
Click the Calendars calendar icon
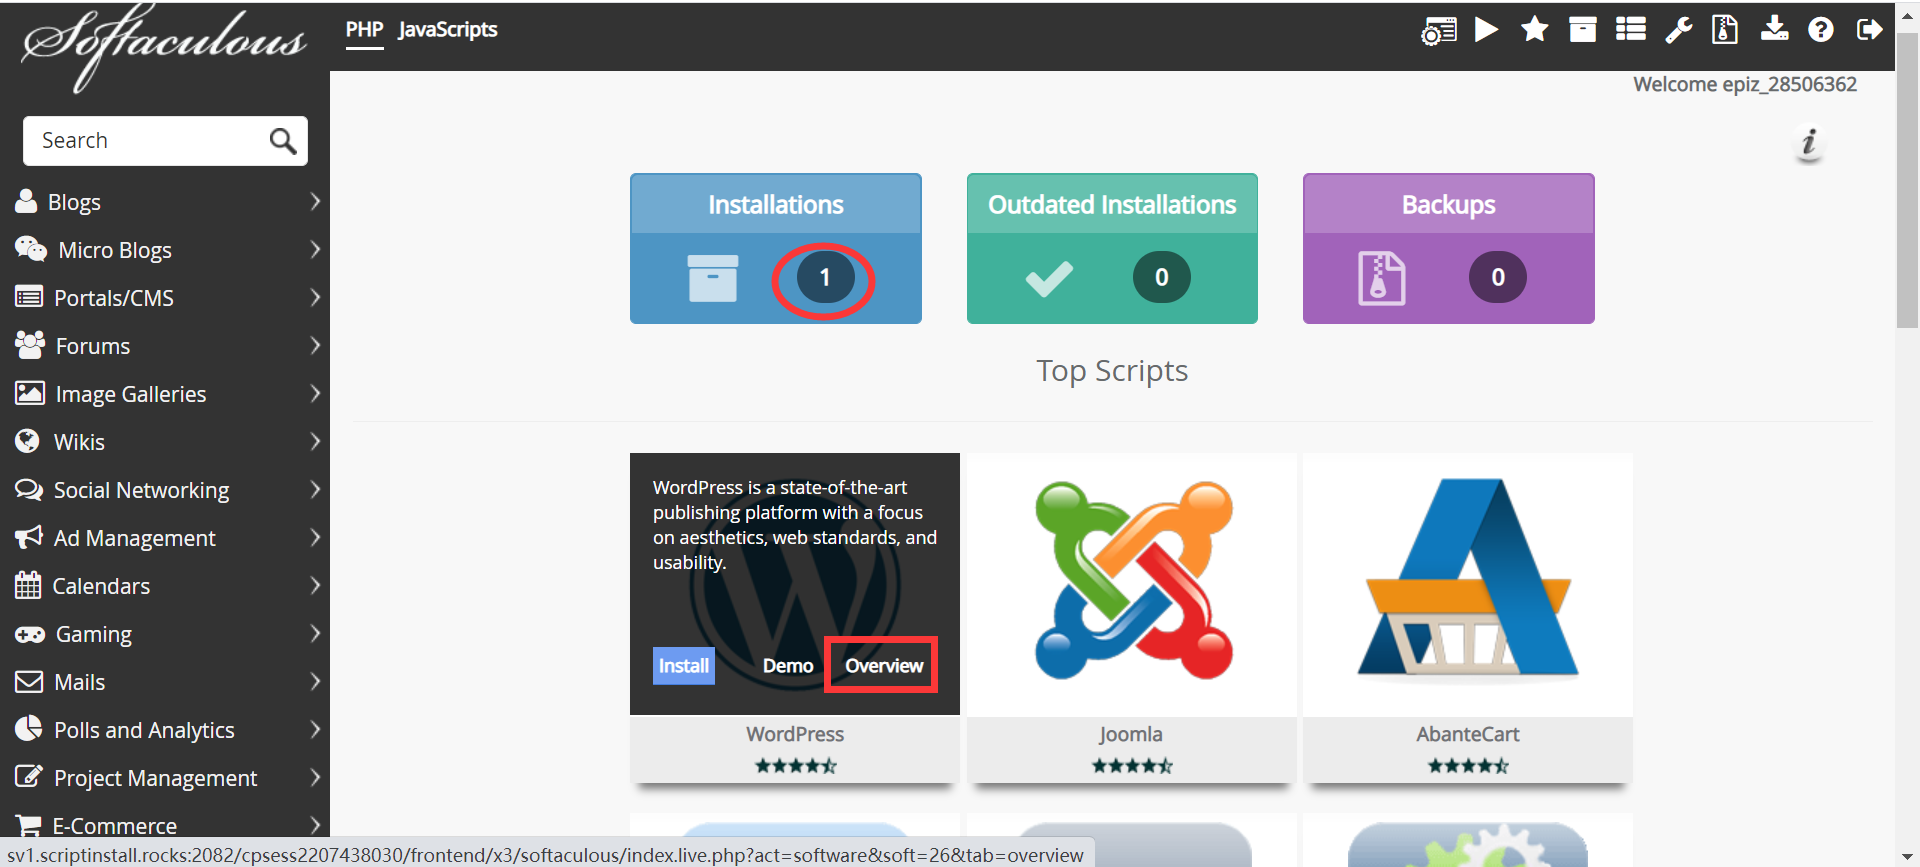pyautogui.click(x=27, y=585)
